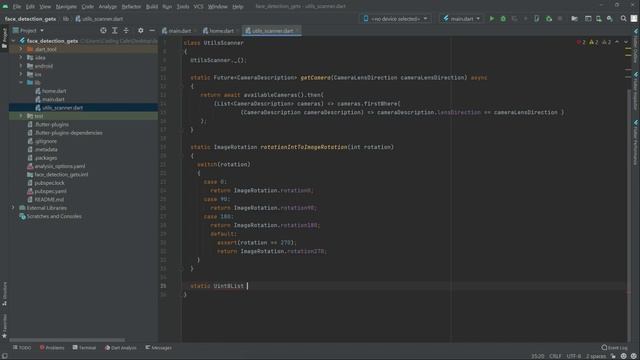The height and width of the screenshot is (360, 640).
Task: Open Flutter Outline side tool window
Action: pos(636,46)
